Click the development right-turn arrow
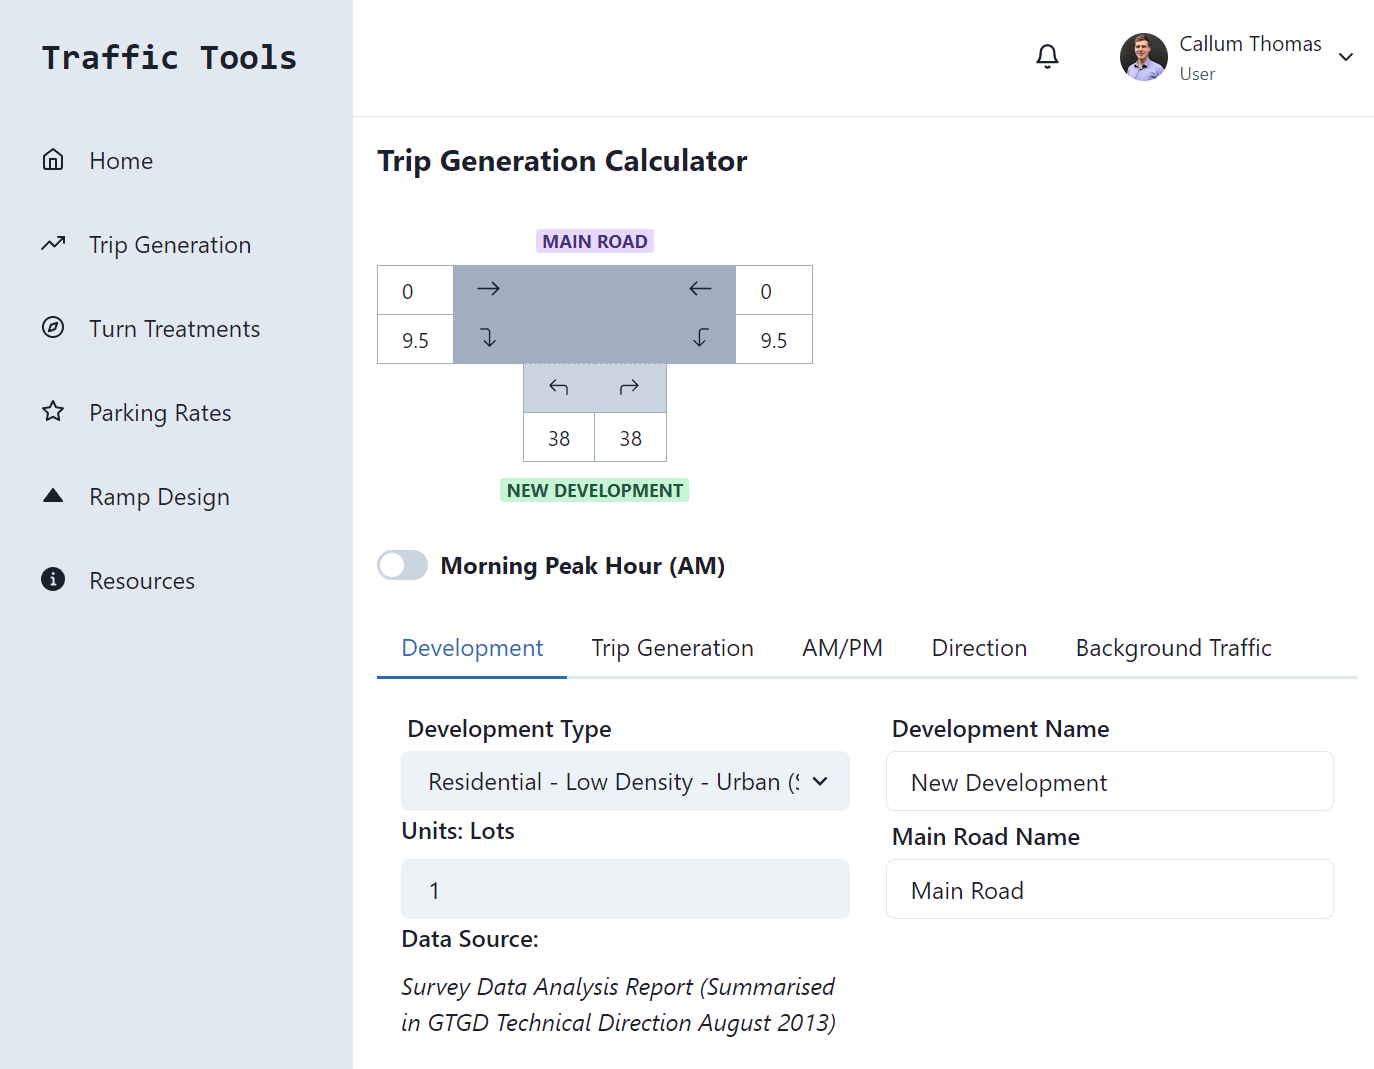The height and width of the screenshot is (1069, 1374). click(629, 387)
